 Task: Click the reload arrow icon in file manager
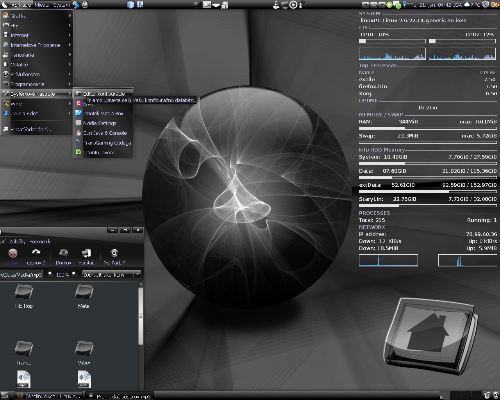(36, 253)
